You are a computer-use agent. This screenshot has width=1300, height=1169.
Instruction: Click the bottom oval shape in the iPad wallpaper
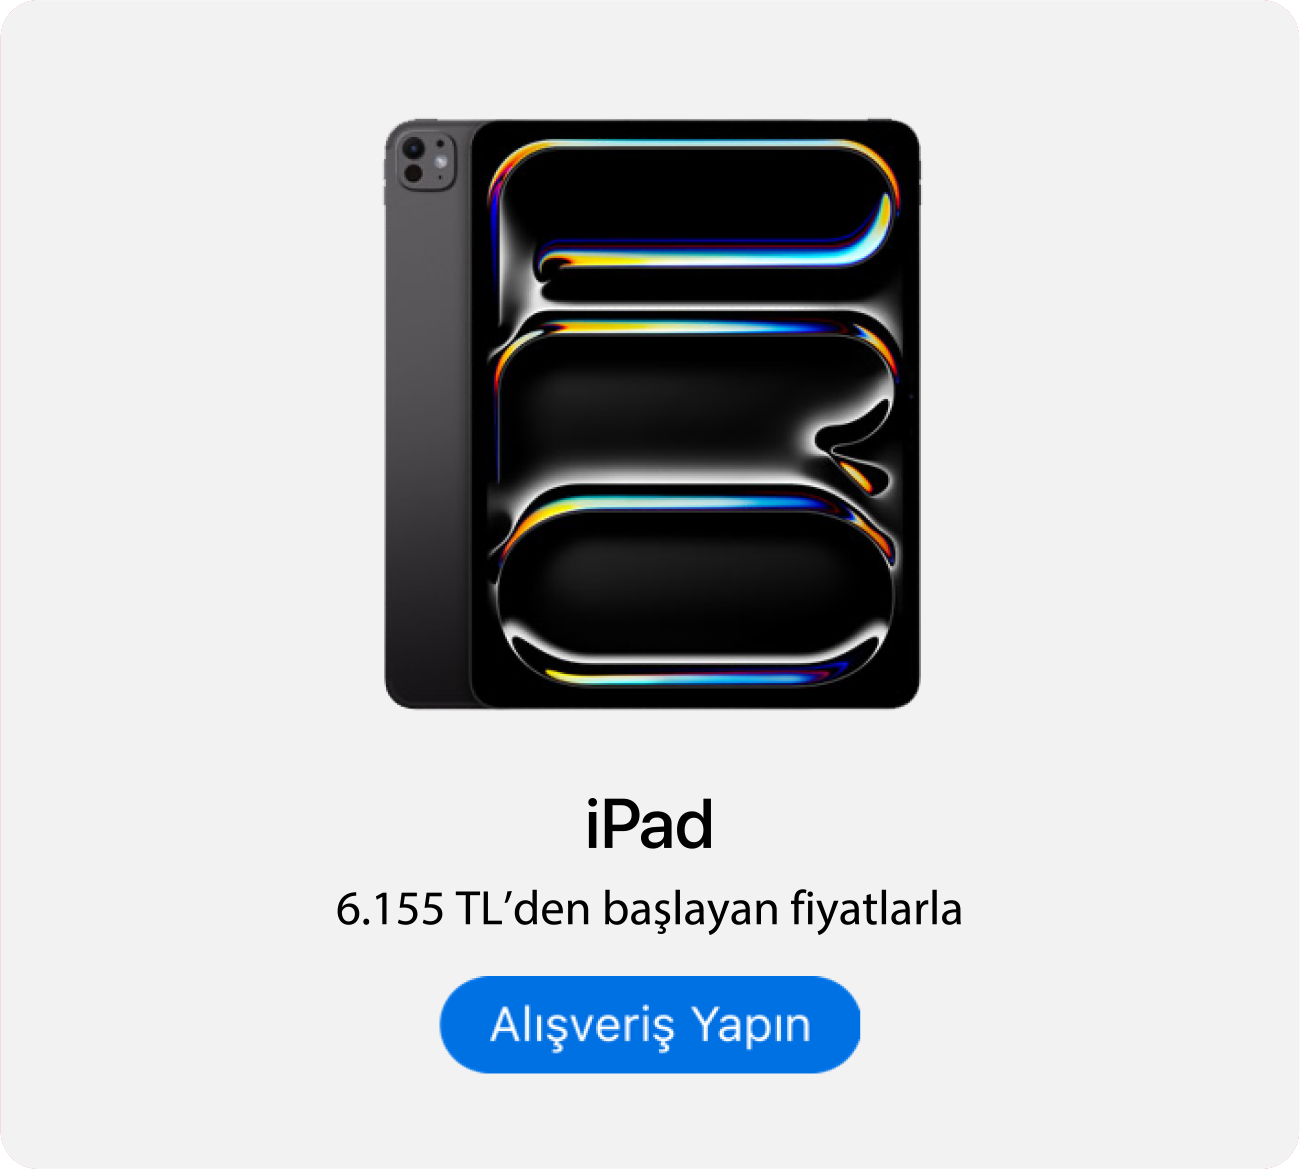click(x=695, y=590)
